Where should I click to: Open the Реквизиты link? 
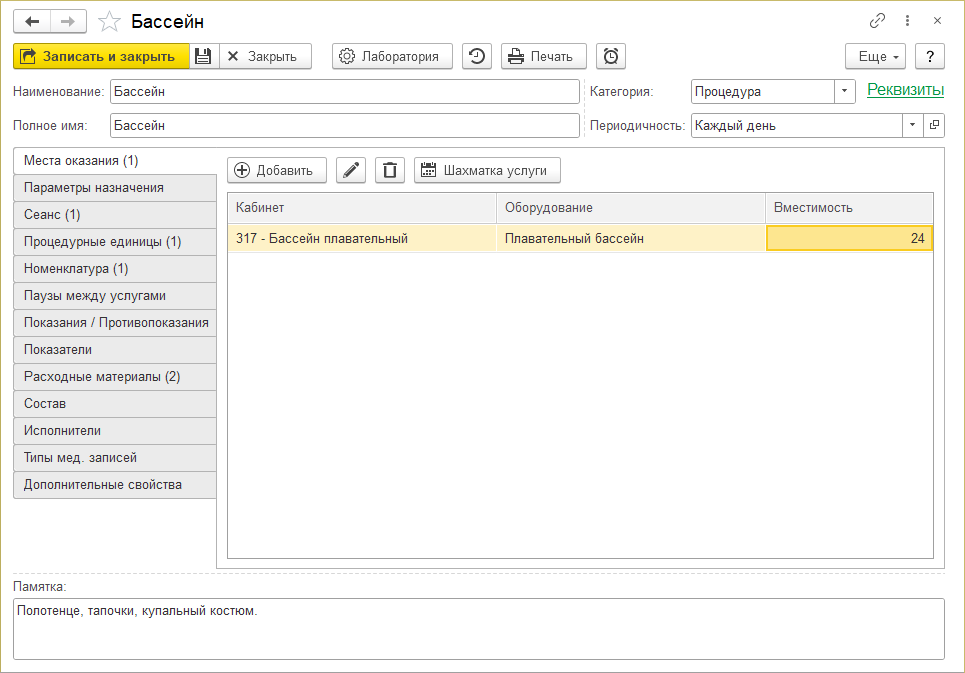click(x=905, y=90)
